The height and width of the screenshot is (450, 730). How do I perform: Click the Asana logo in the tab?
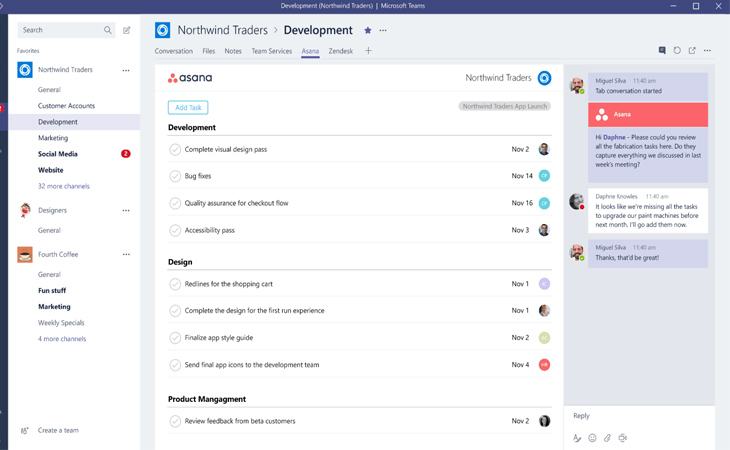(x=190, y=78)
